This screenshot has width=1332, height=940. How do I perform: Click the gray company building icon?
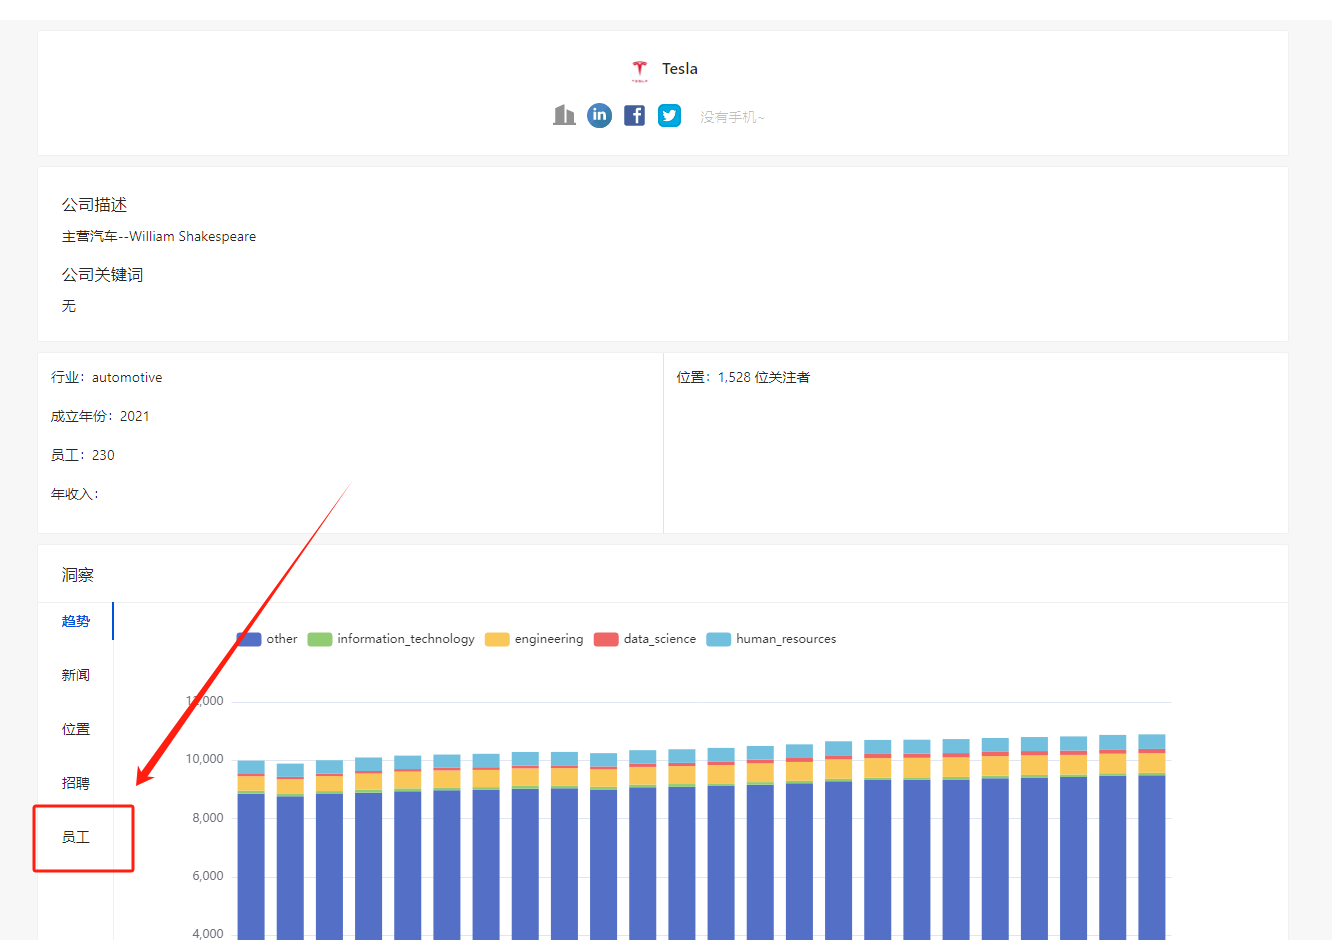coord(564,116)
